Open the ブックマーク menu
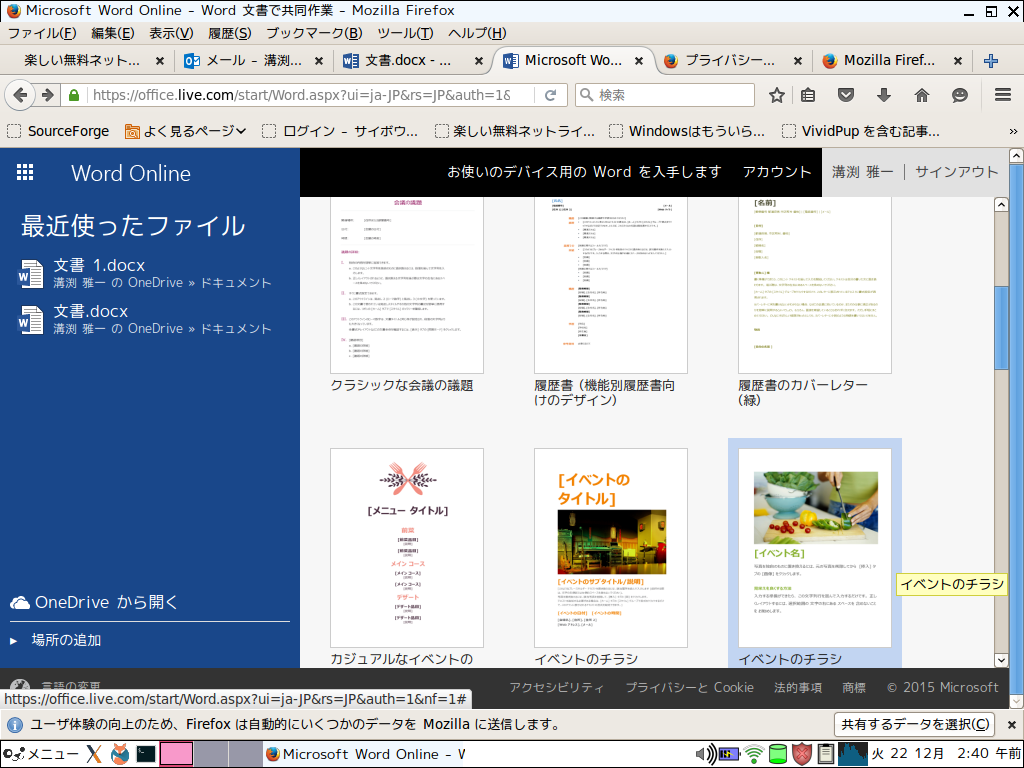The image size is (1024, 768). pyautogui.click(x=313, y=33)
